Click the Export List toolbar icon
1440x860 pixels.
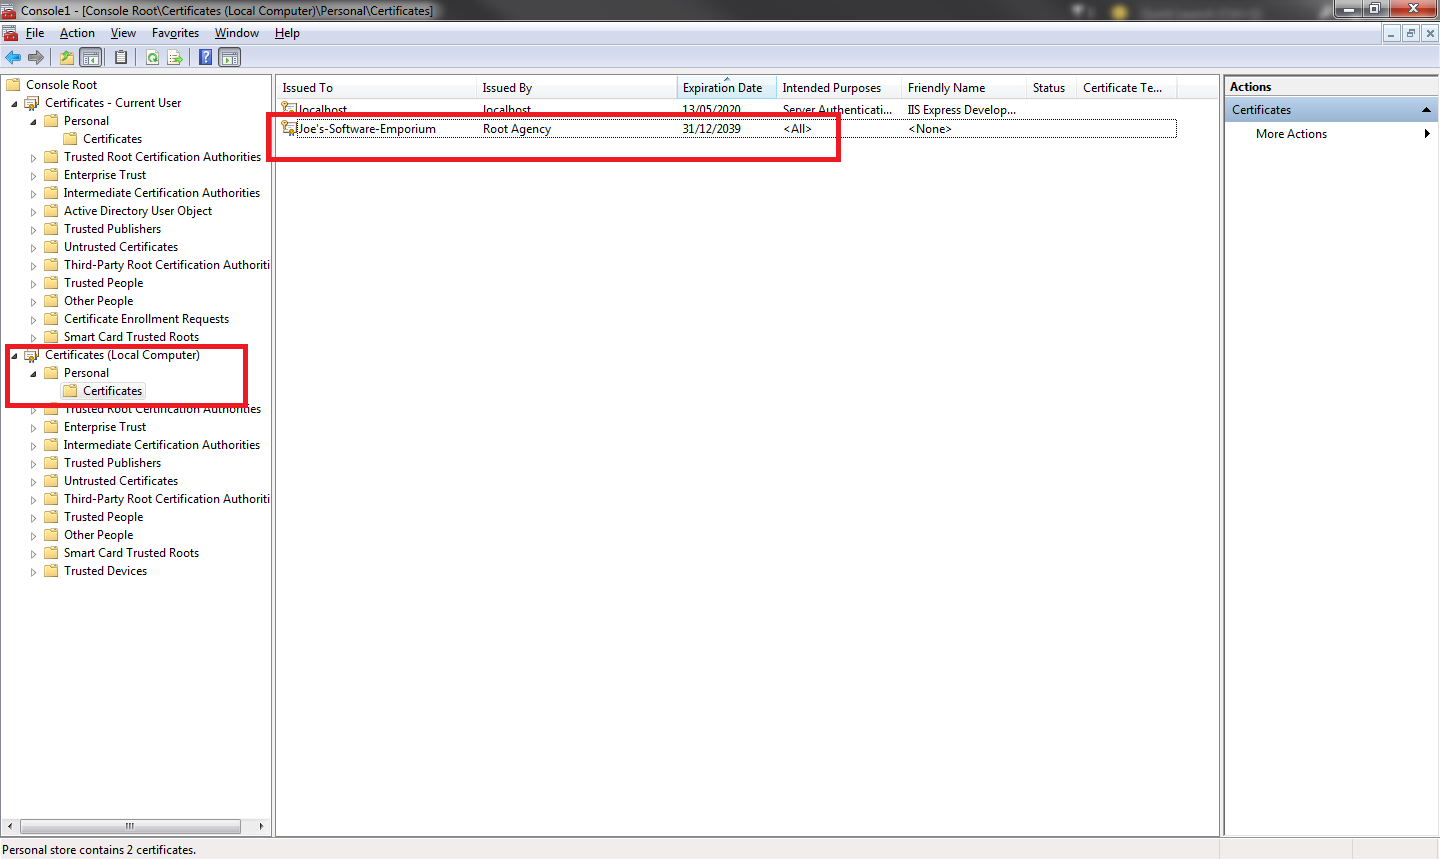tap(175, 57)
